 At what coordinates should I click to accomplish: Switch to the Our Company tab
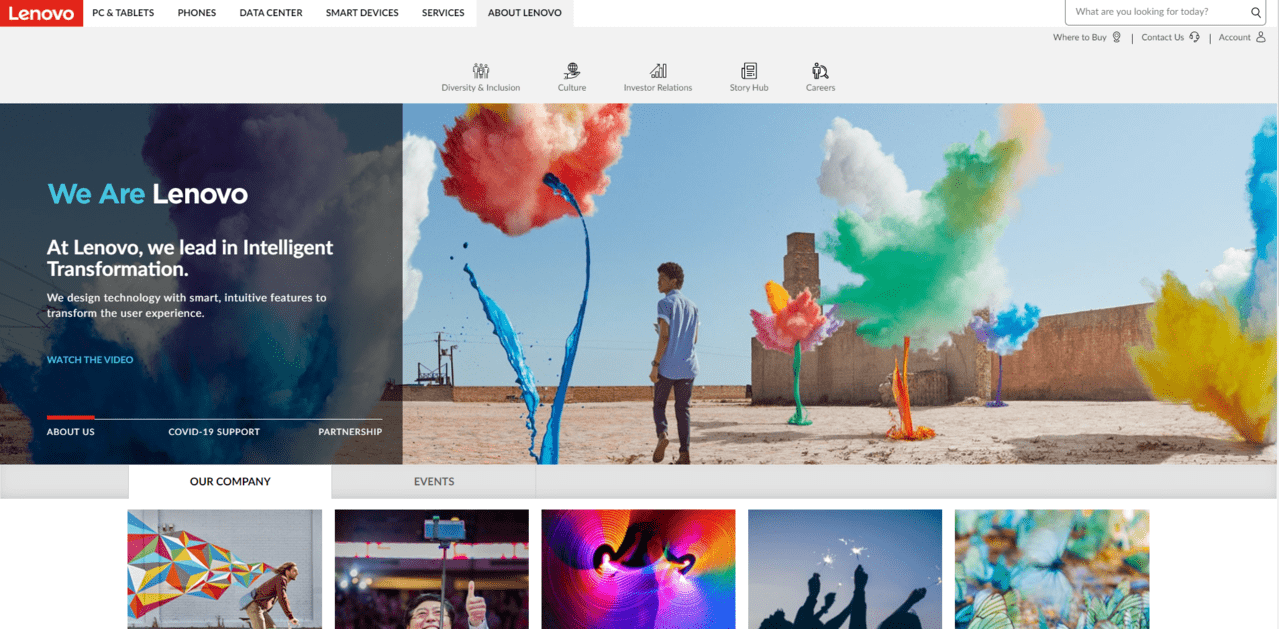[230, 481]
